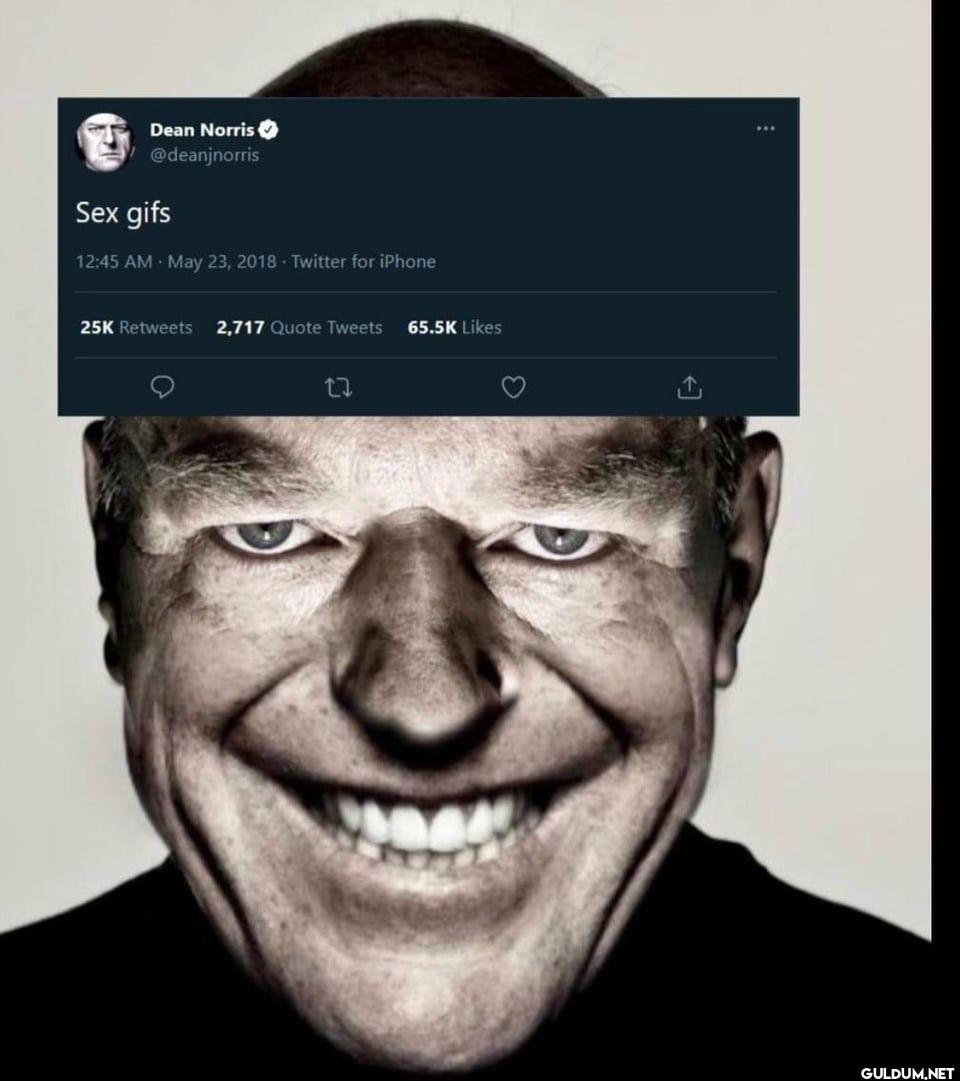Image resolution: width=960 pixels, height=1081 pixels.
Task: Click the 12:45 AM timestamp
Action: (x=114, y=262)
